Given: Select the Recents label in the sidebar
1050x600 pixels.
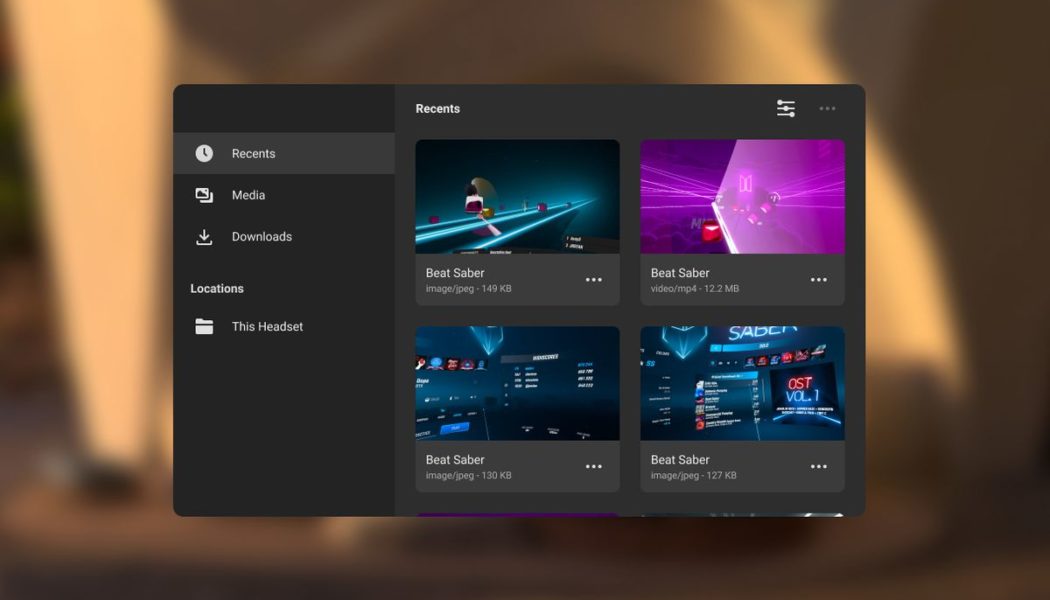Looking at the screenshot, I should 253,153.
